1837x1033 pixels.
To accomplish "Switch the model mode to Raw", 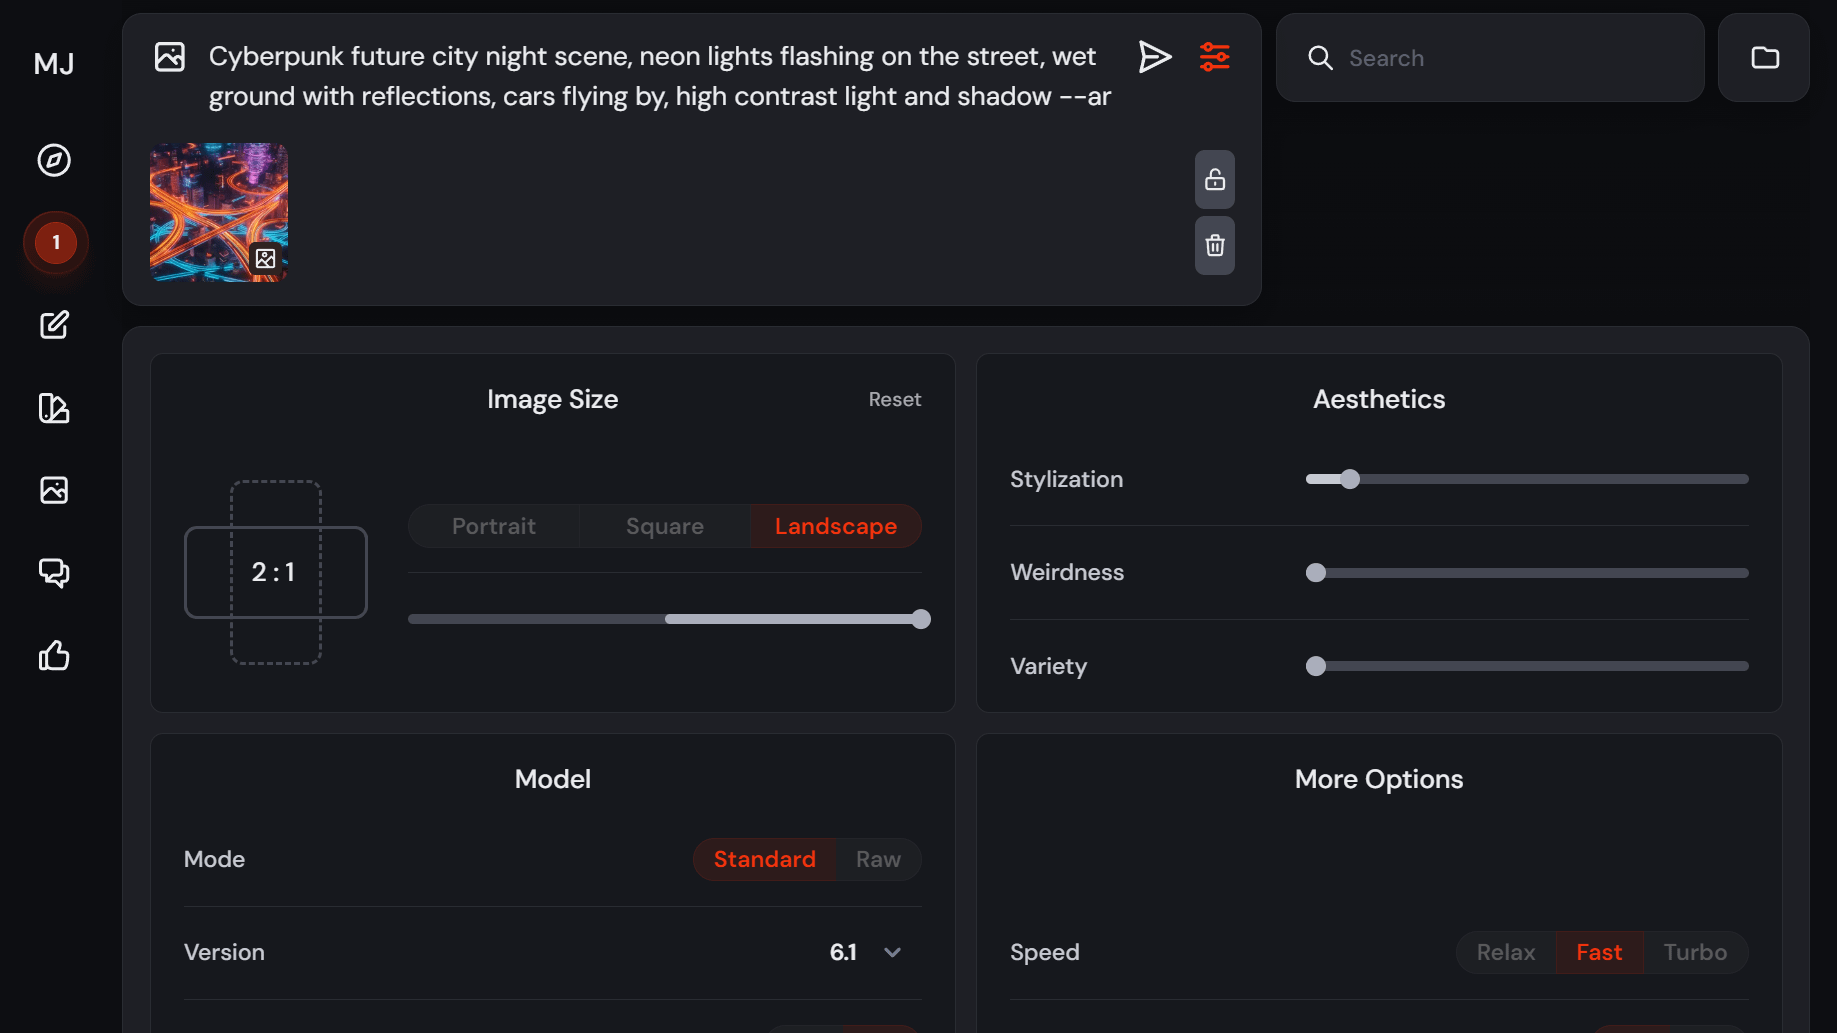I will pyautogui.click(x=877, y=859).
